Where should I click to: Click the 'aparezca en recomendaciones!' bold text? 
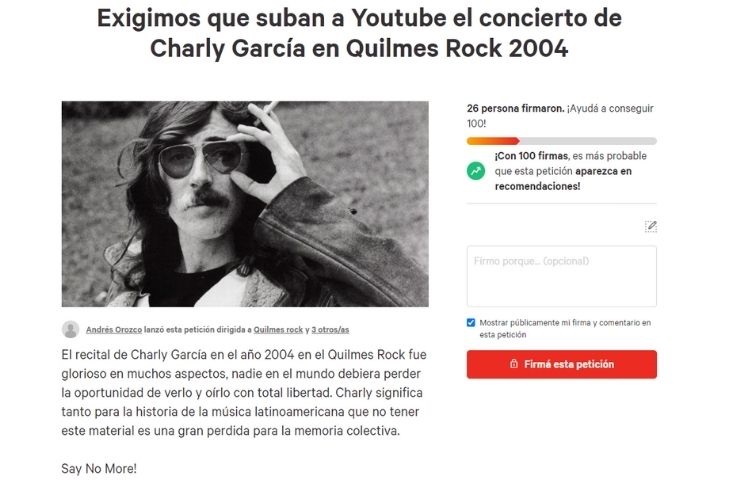coord(563,179)
